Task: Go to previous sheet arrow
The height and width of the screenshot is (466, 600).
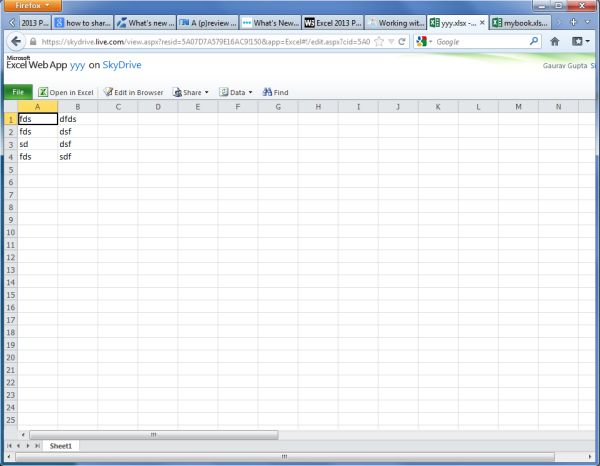Action: click(18, 446)
